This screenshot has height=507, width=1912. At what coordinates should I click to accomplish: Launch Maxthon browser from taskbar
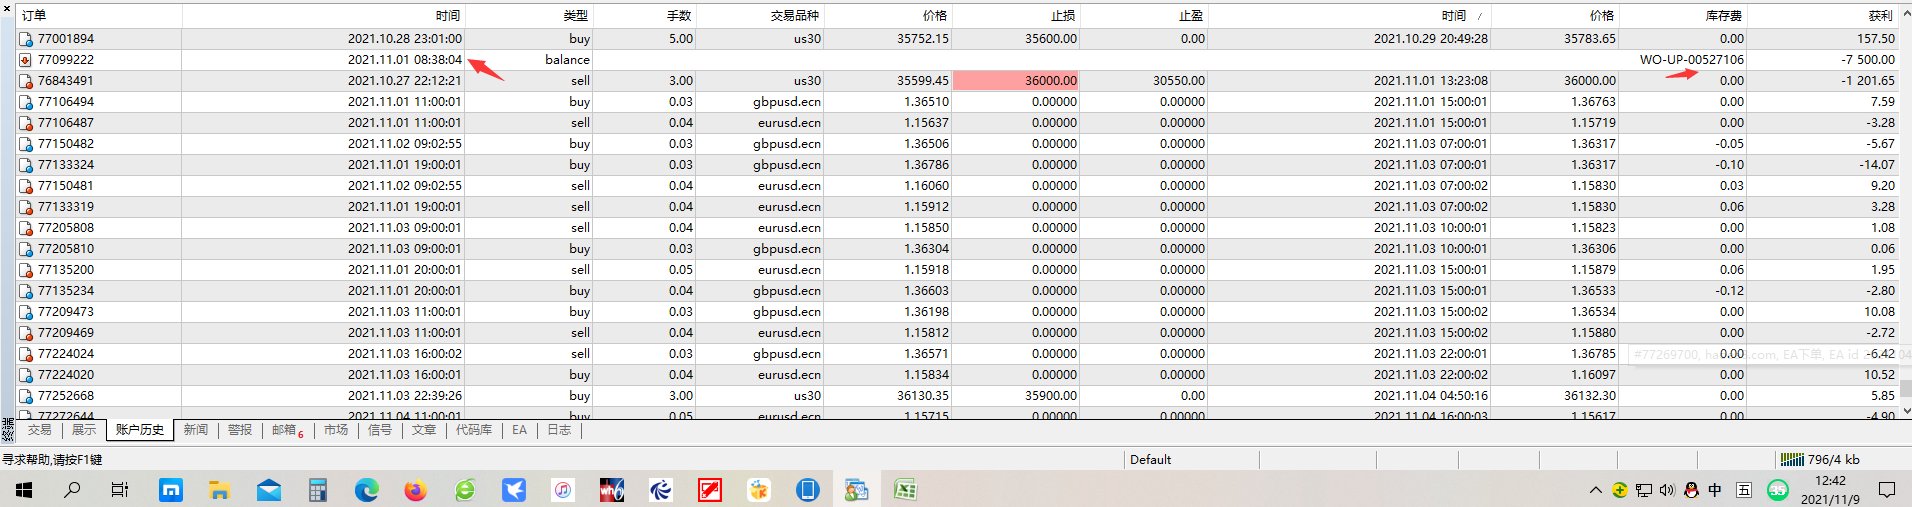pyautogui.click(x=171, y=490)
